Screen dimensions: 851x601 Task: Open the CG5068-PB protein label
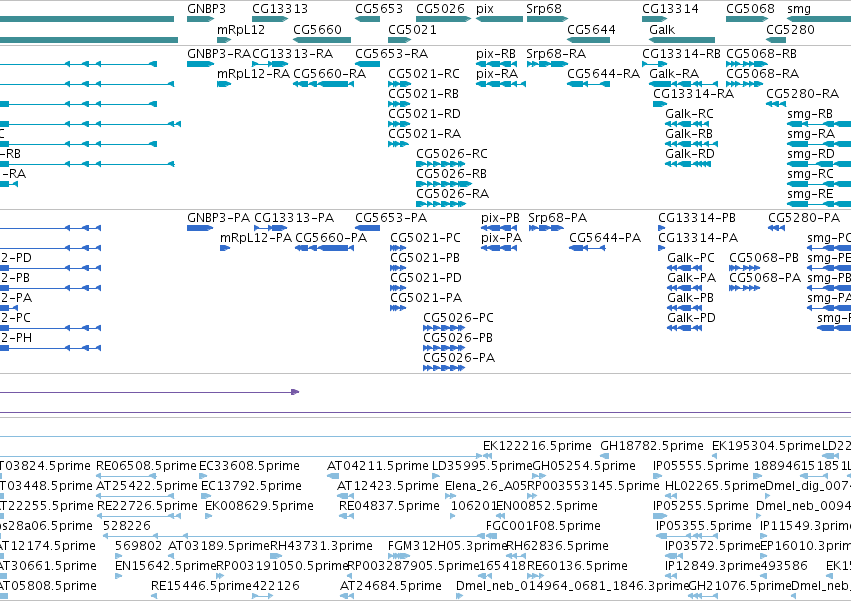764,258
